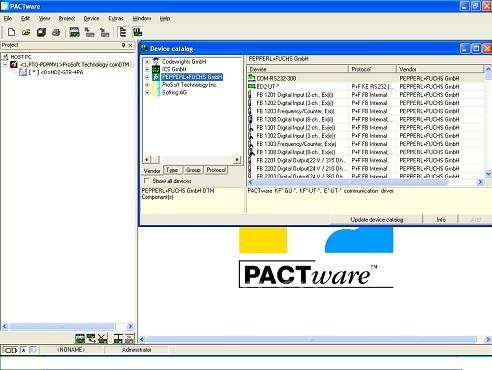Click the connect icon below the project tree
Viewport: 492px width, 370px height.
point(91,338)
